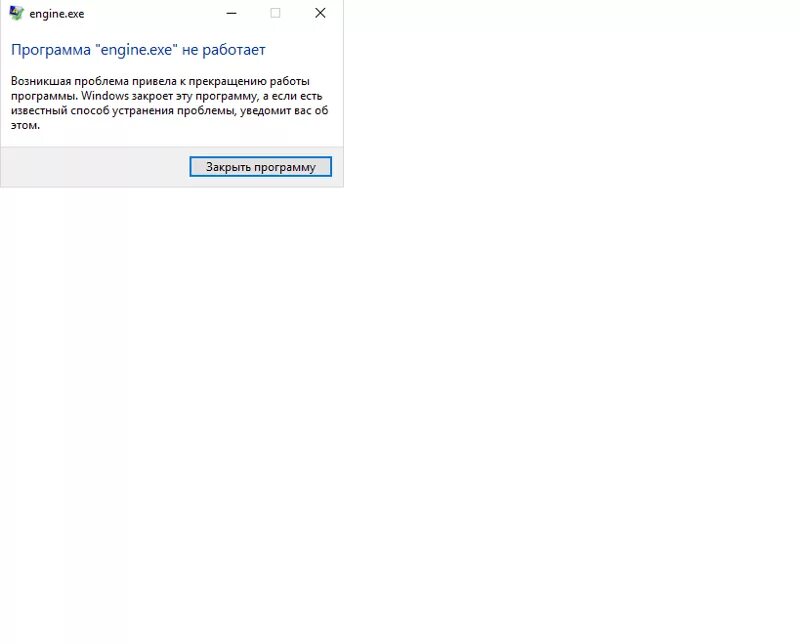Click the "Закрыть программу" button
The height and width of the screenshot is (644, 800).
tap(260, 167)
